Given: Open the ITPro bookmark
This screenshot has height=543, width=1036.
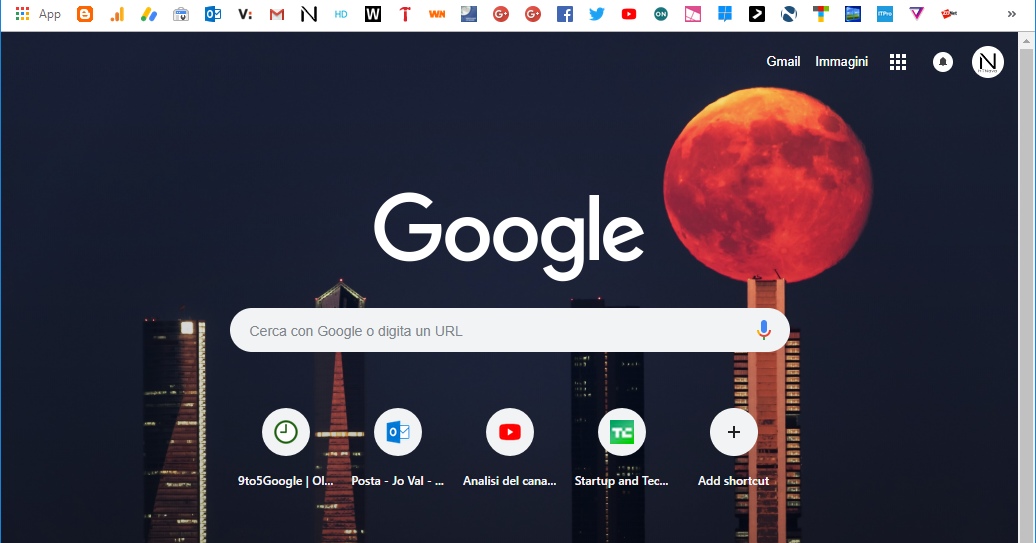Looking at the screenshot, I should pyautogui.click(x=885, y=14).
